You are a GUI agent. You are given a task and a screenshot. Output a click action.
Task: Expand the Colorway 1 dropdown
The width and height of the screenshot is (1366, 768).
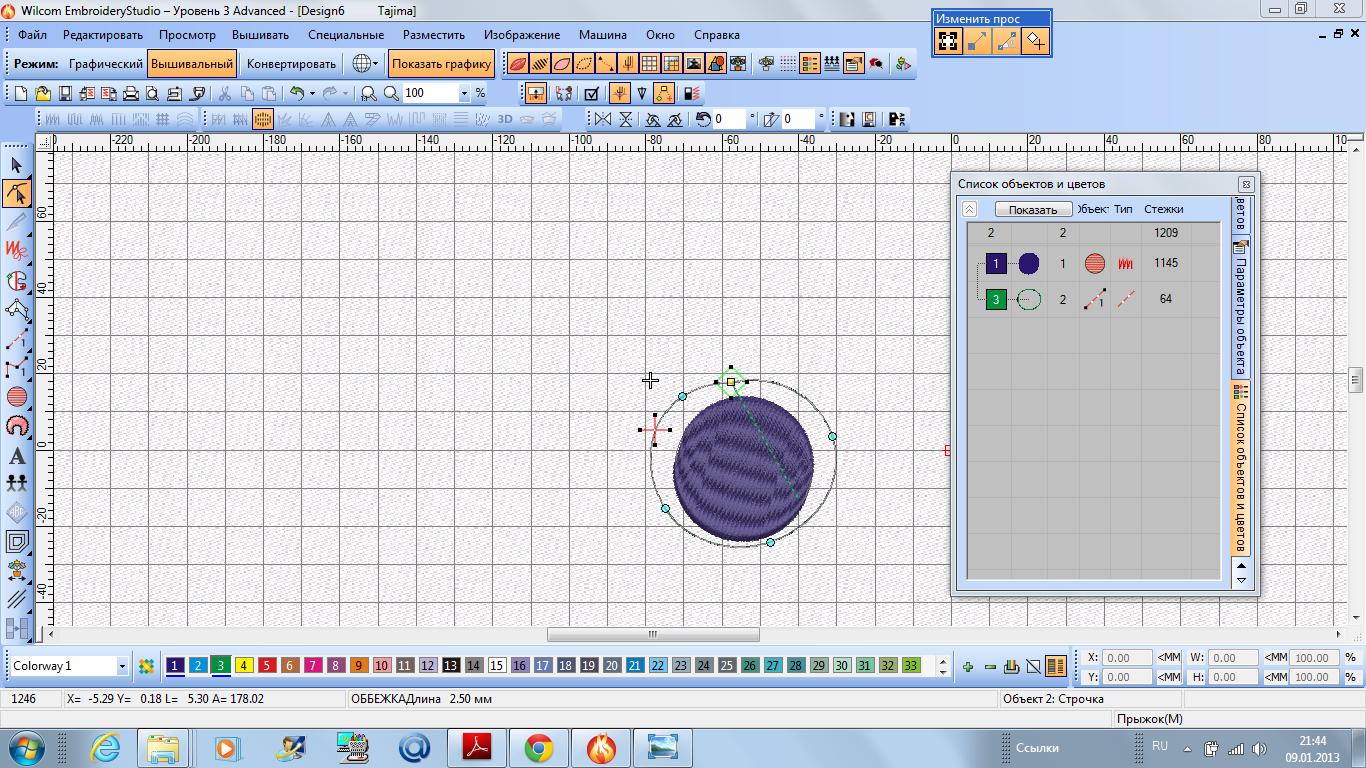click(x=122, y=666)
